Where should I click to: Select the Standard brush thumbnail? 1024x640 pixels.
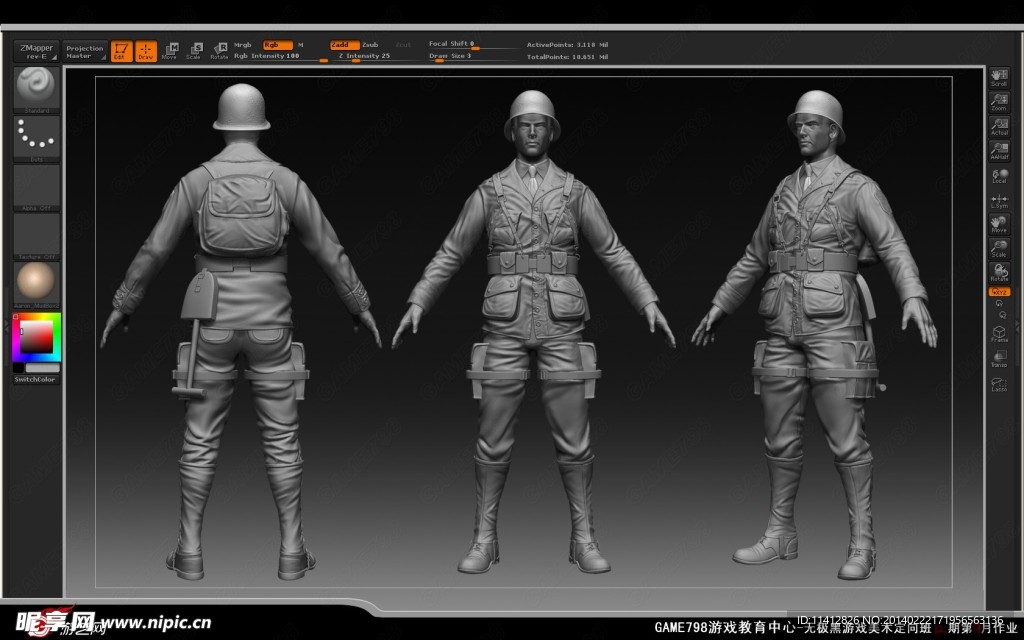pyautogui.click(x=36, y=90)
